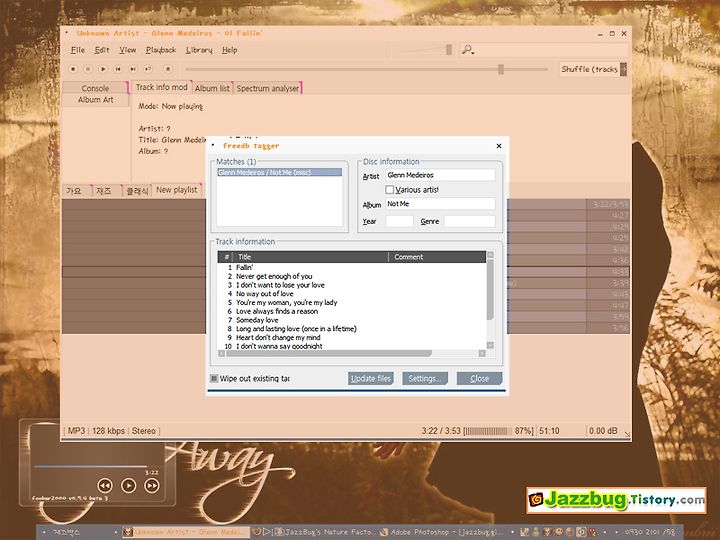720x540 pixels.
Task: Click the Play button in foobar toolbar
Action: point(103,69)
